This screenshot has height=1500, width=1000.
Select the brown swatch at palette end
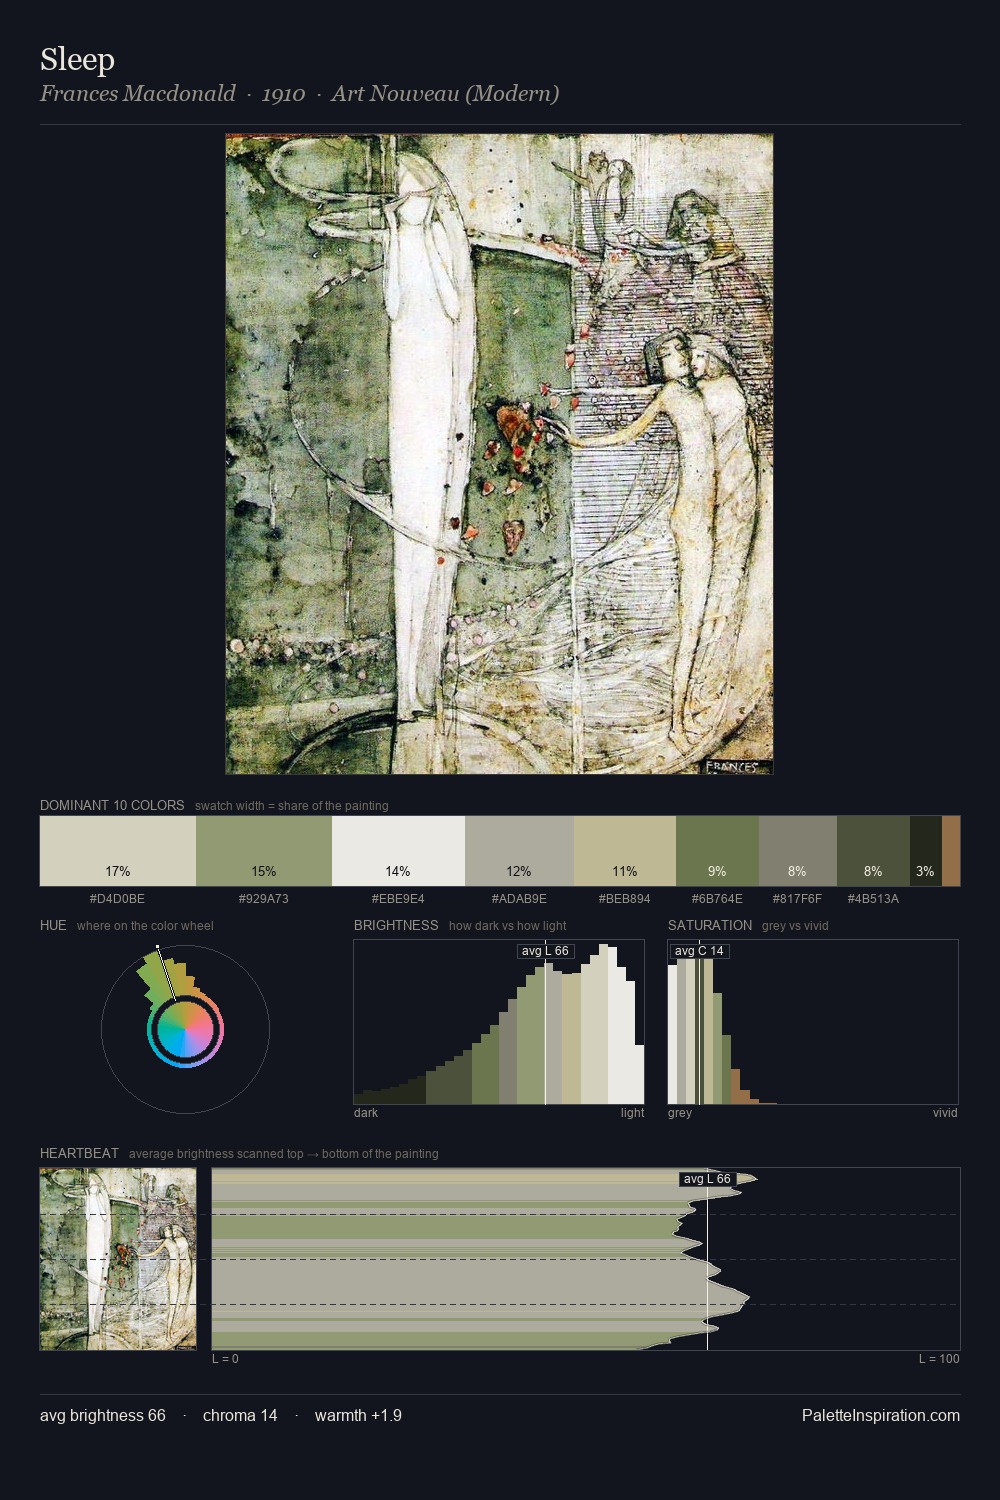pos(951,851)
